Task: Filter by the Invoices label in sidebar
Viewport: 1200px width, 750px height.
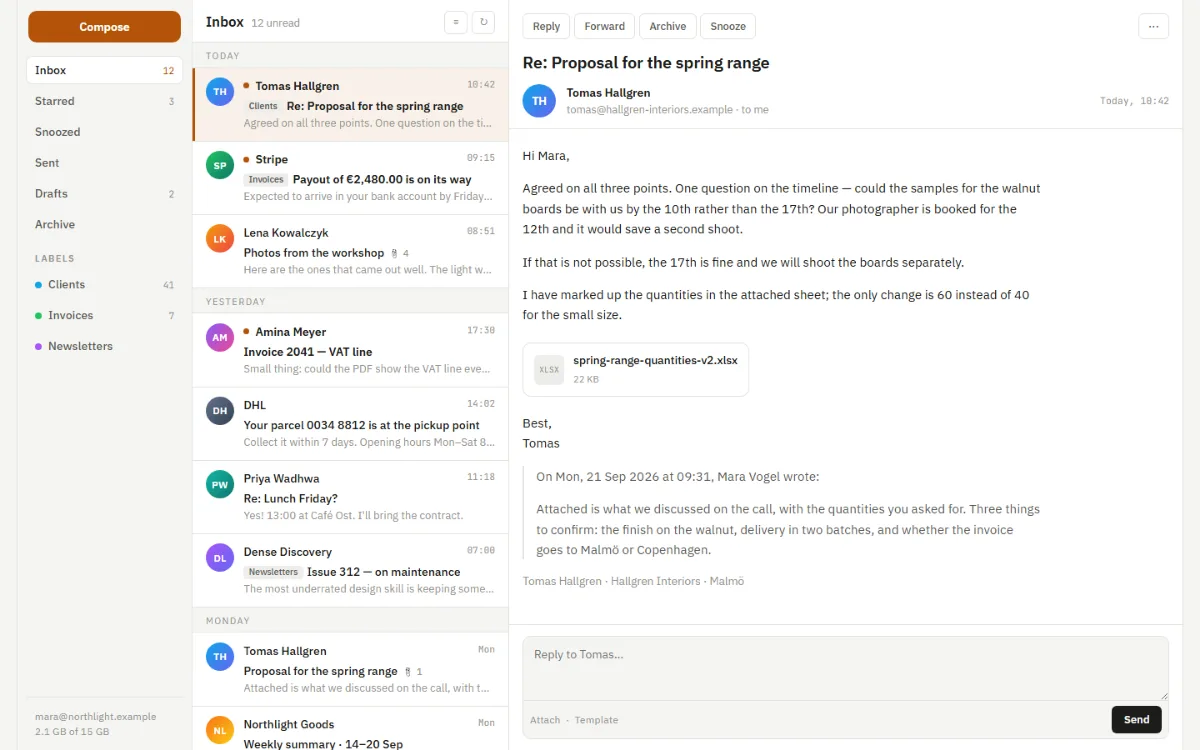Action: click(x=104, y=316)
